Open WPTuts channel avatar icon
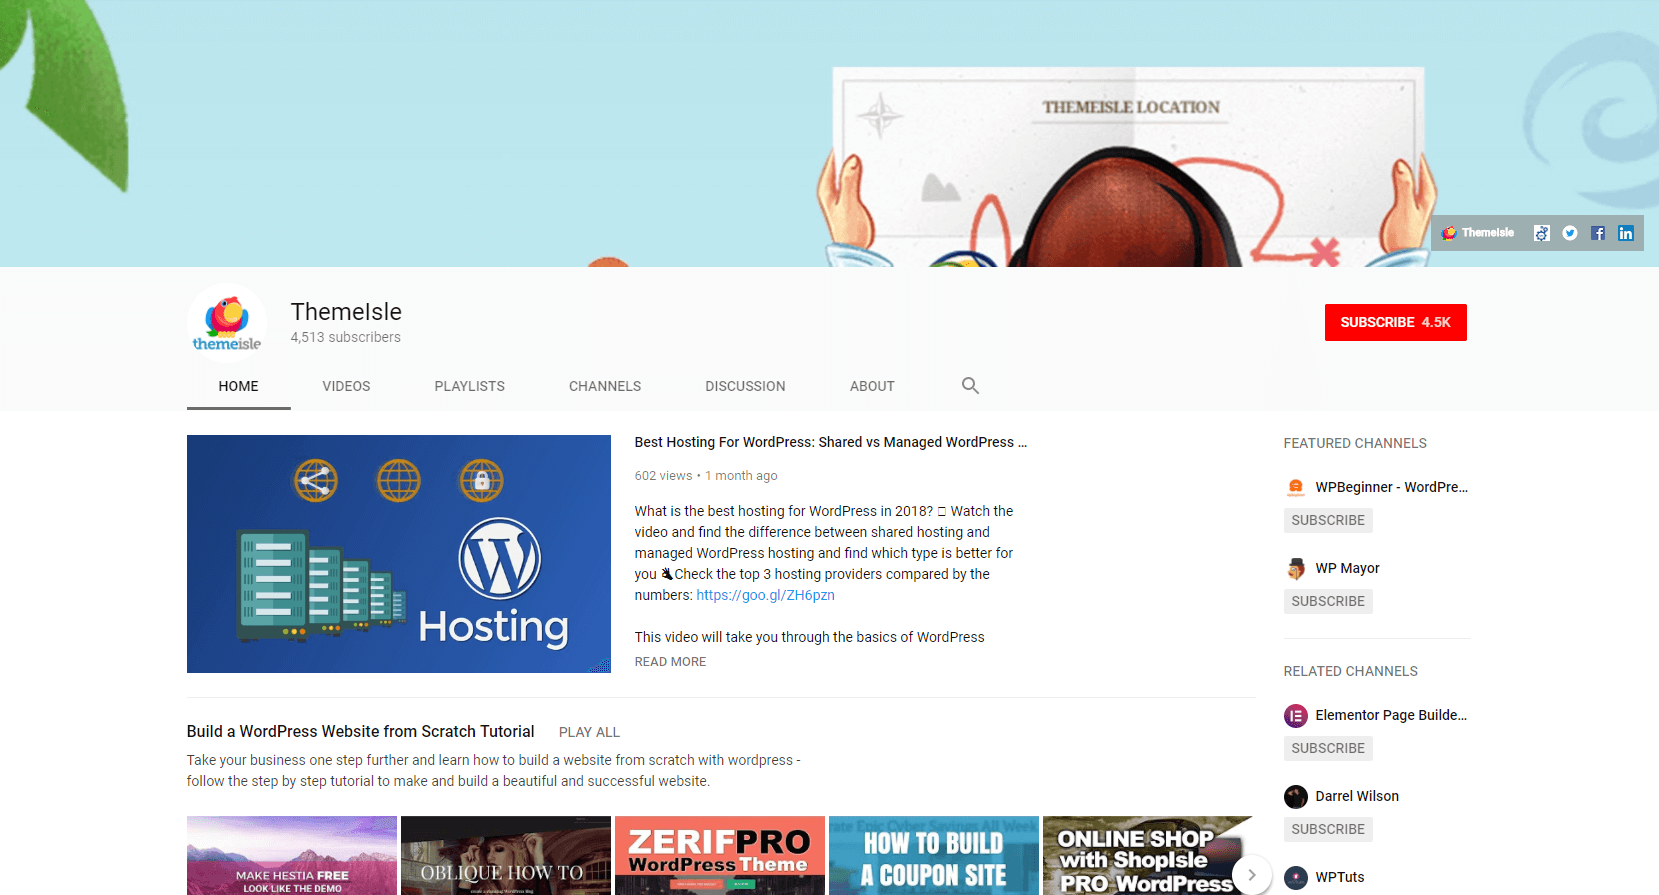The width and height of the screenshot is (1659, 895). 1296,878
